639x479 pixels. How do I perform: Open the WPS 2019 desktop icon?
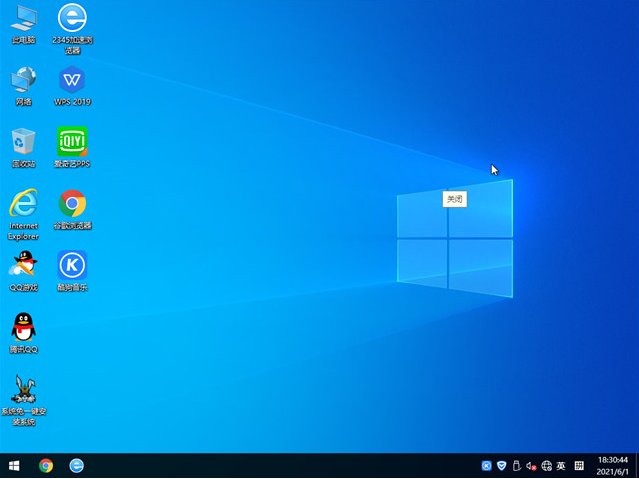[72, 80]
